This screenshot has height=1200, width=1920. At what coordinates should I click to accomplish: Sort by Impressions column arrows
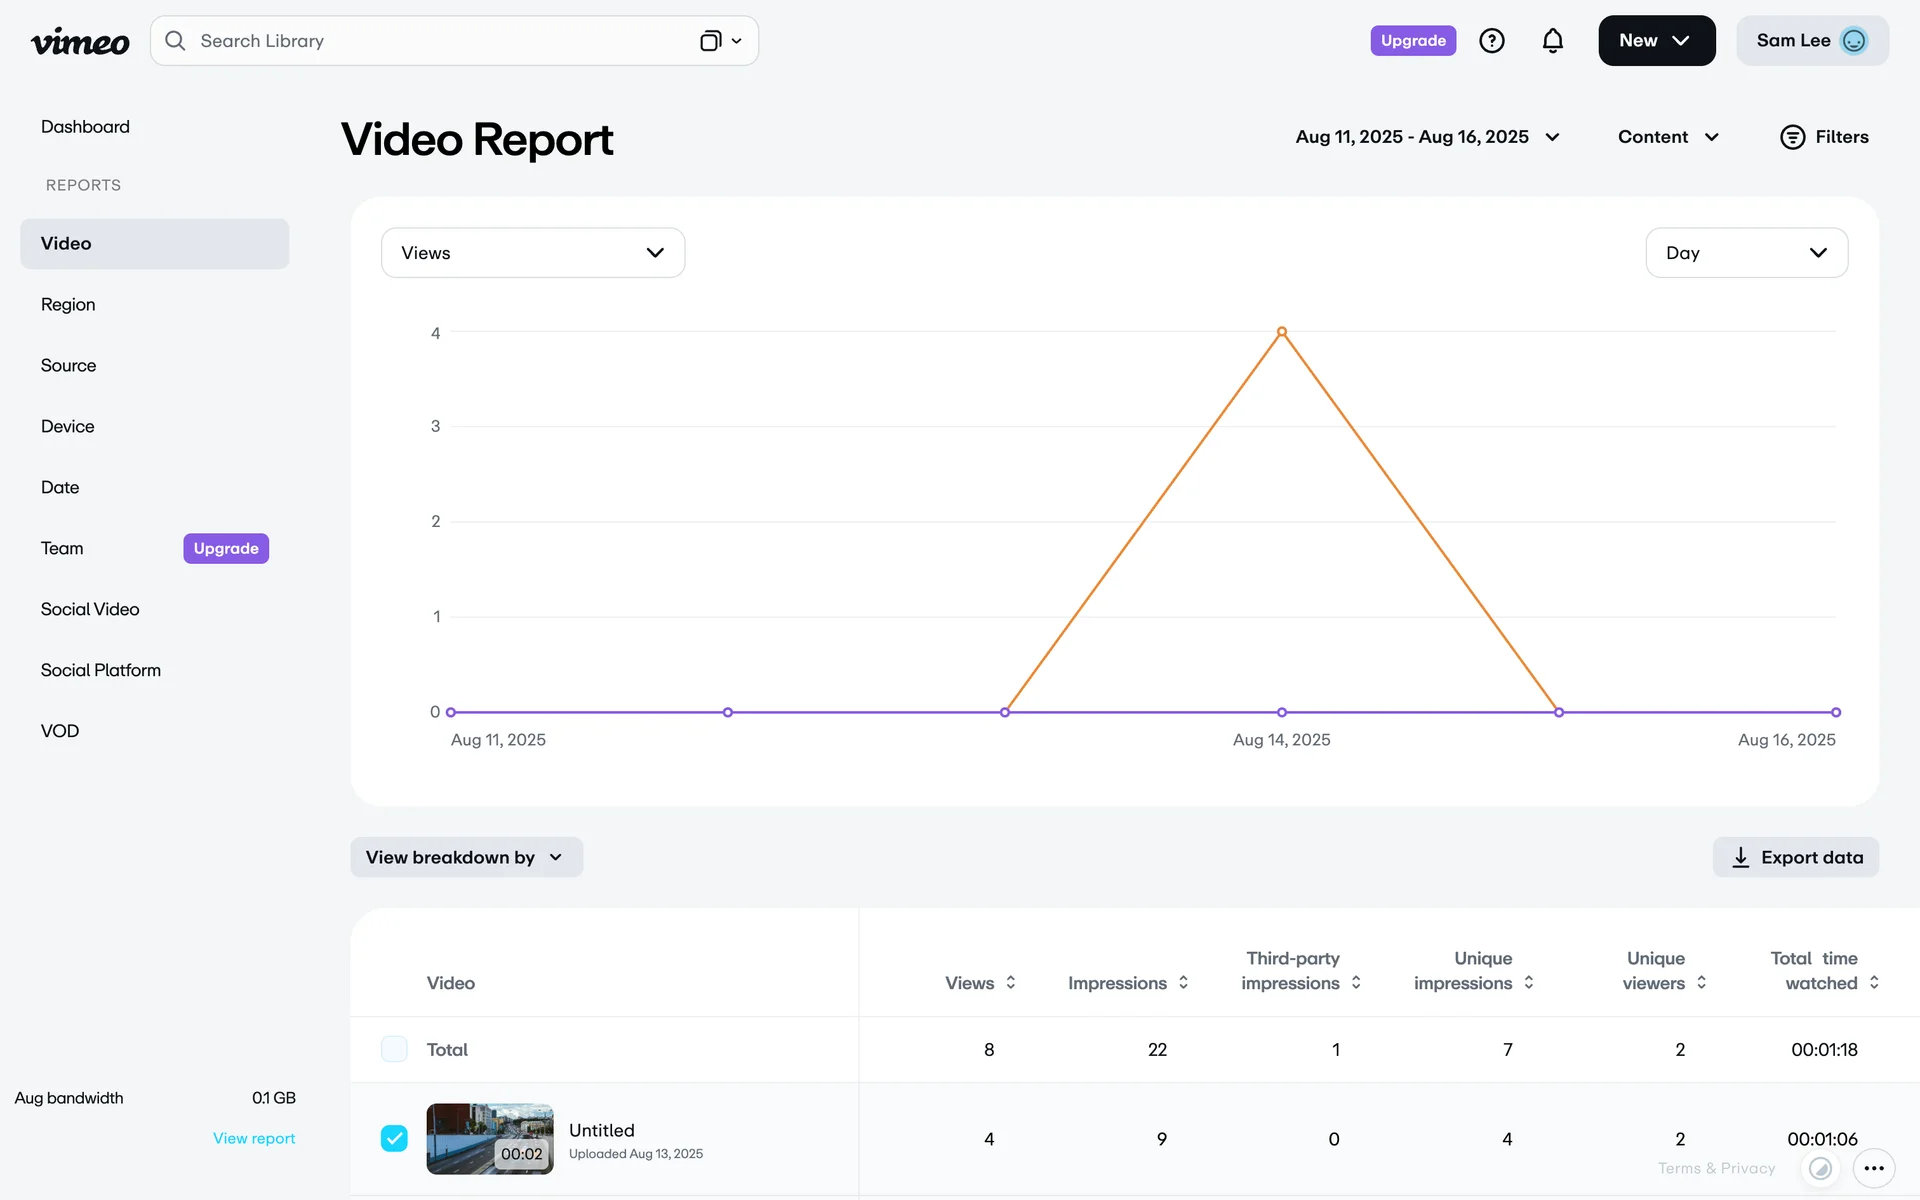point(1184,983)
